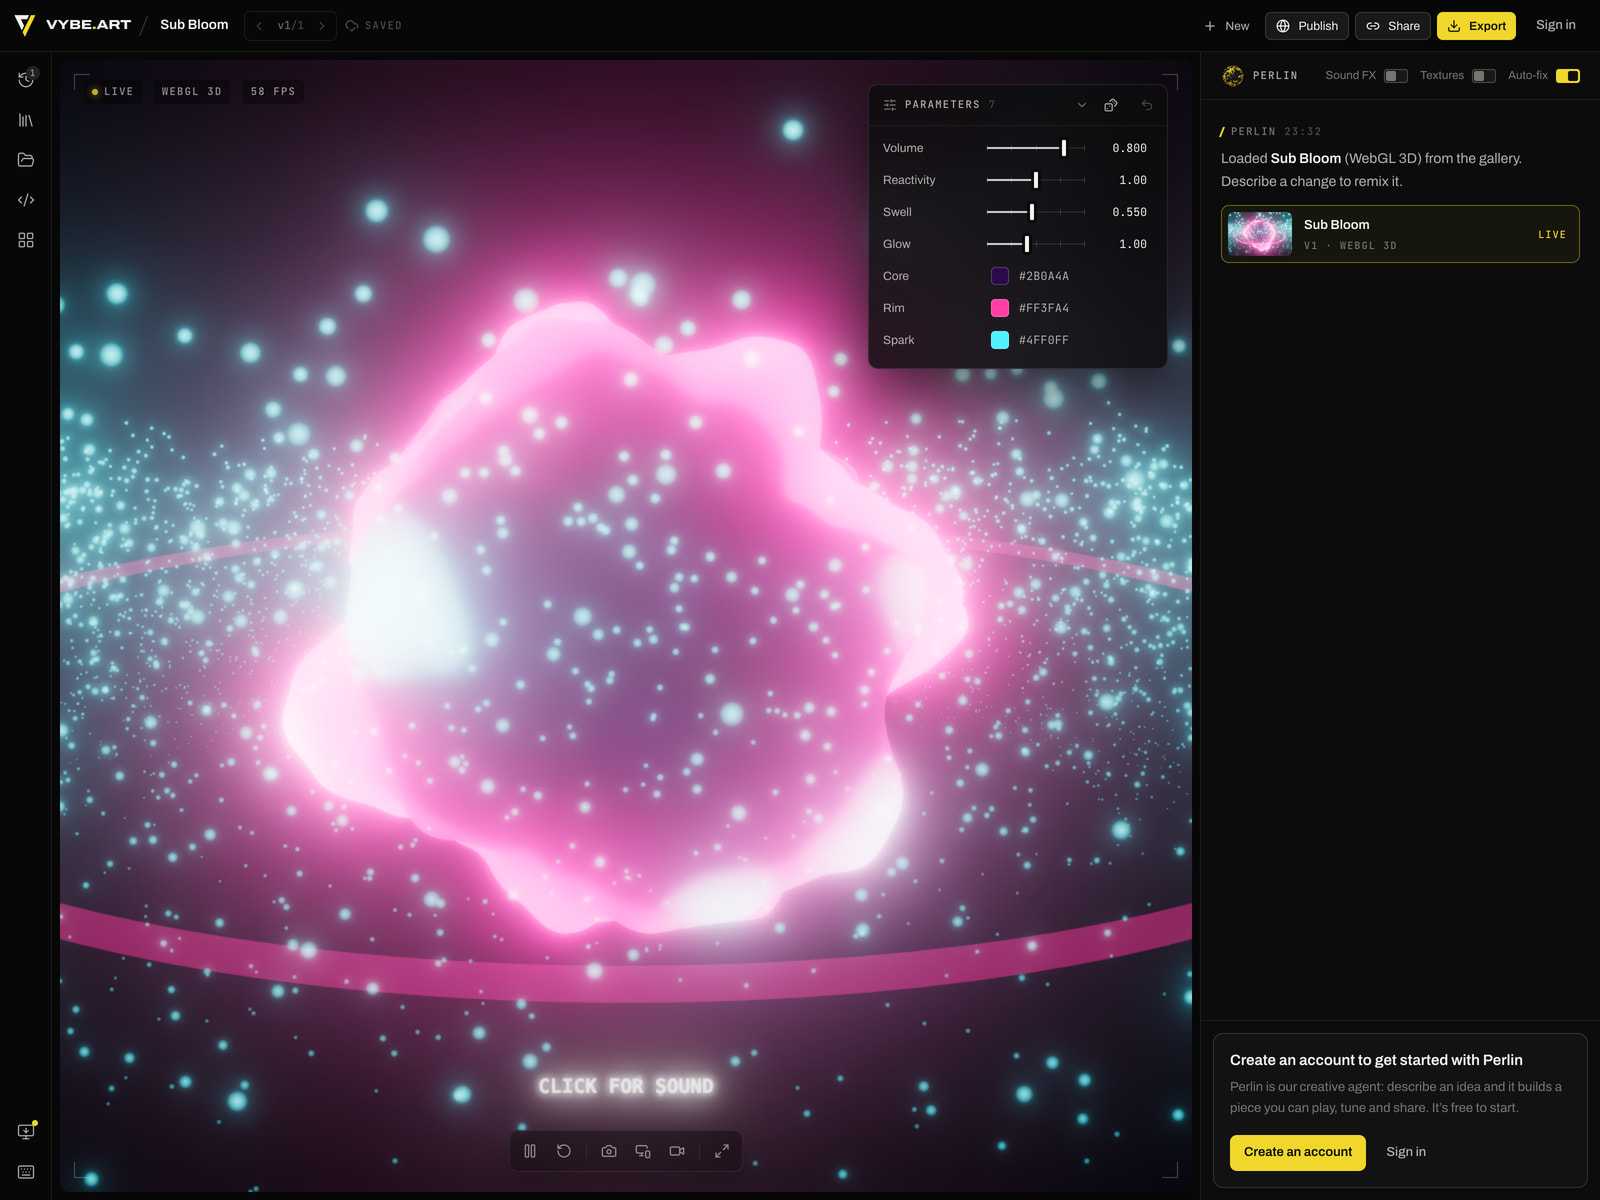
Task: Open the history icon in left sidebar
Action: 26,79
